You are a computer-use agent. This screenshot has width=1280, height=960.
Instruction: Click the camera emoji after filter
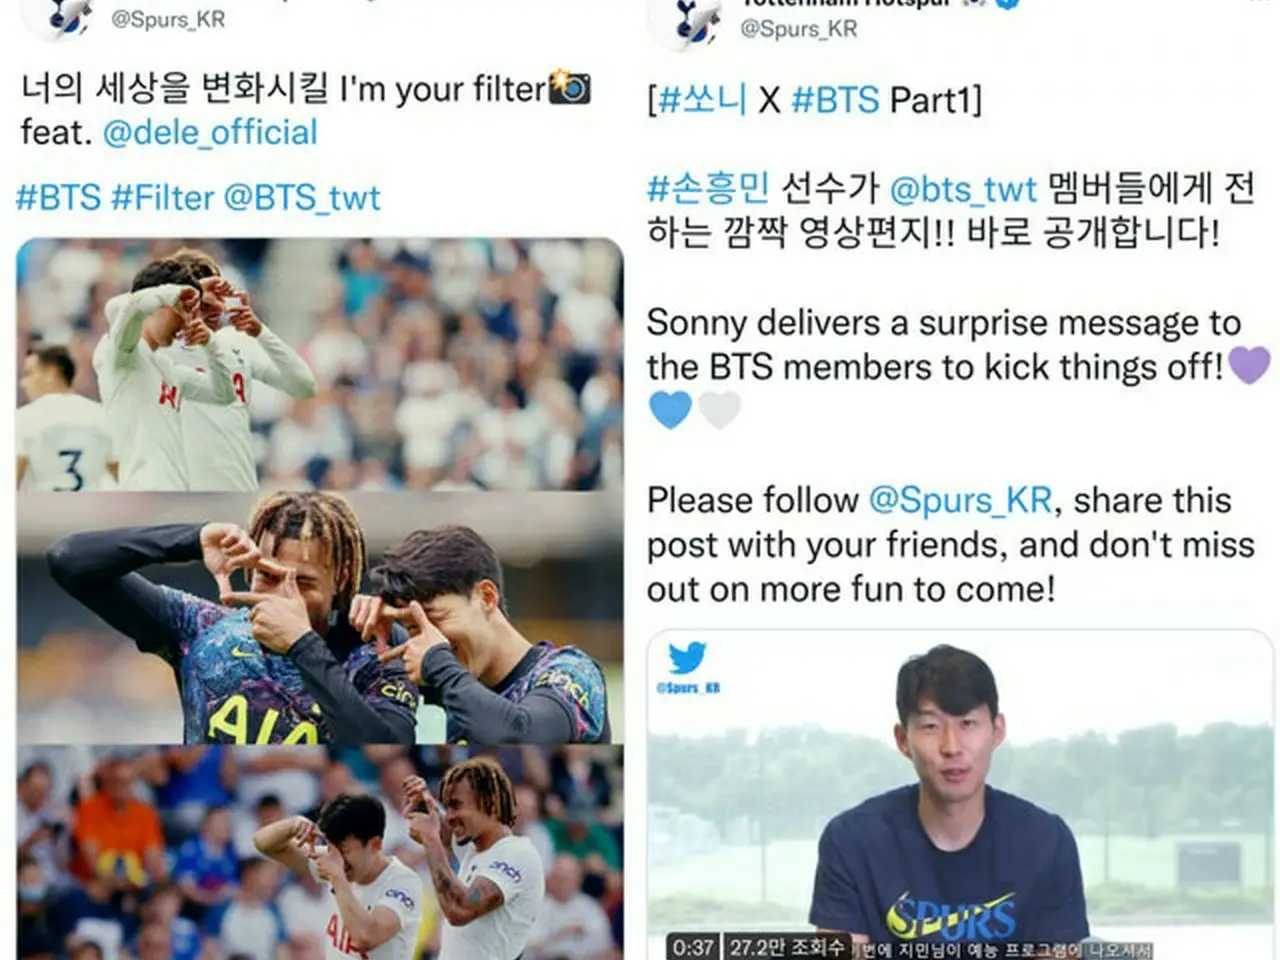coord(570,88)
